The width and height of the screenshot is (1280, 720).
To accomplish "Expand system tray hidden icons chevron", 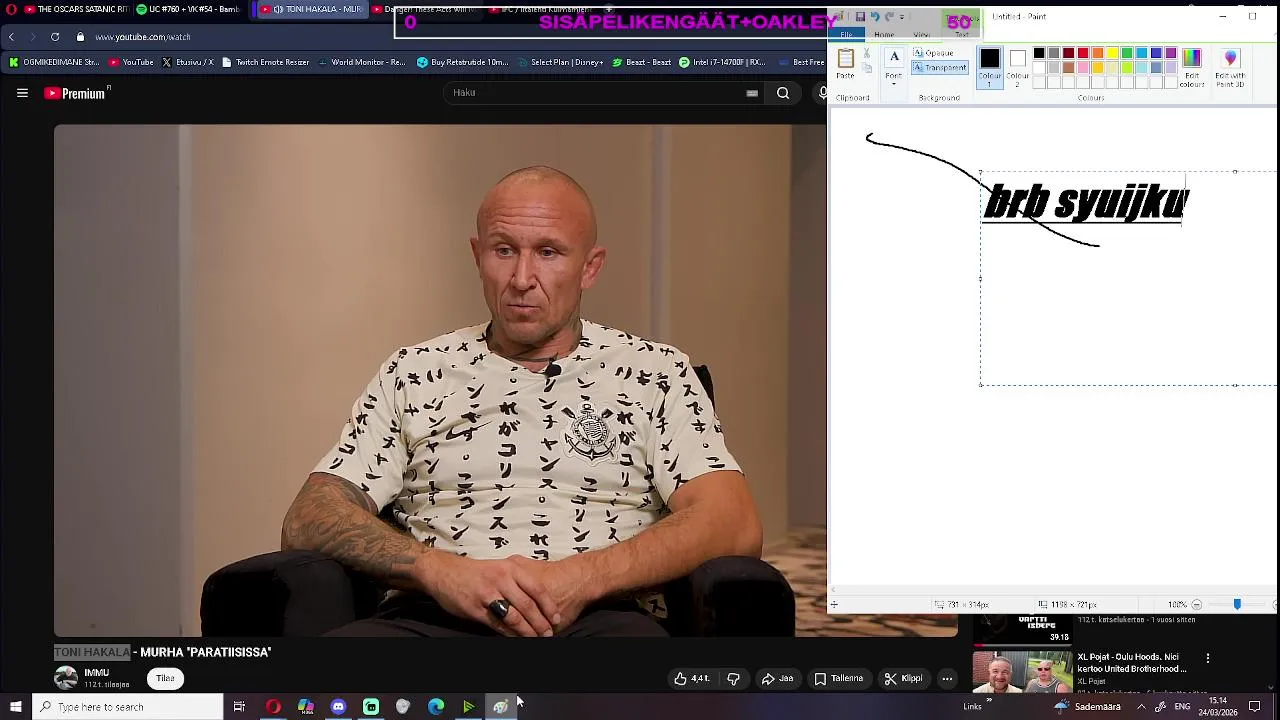I will click(x=1141, y=707).
